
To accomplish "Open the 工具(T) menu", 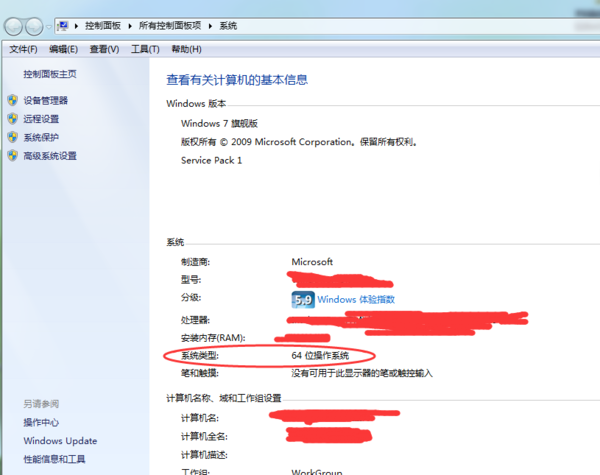I will (x=145, y=49).
